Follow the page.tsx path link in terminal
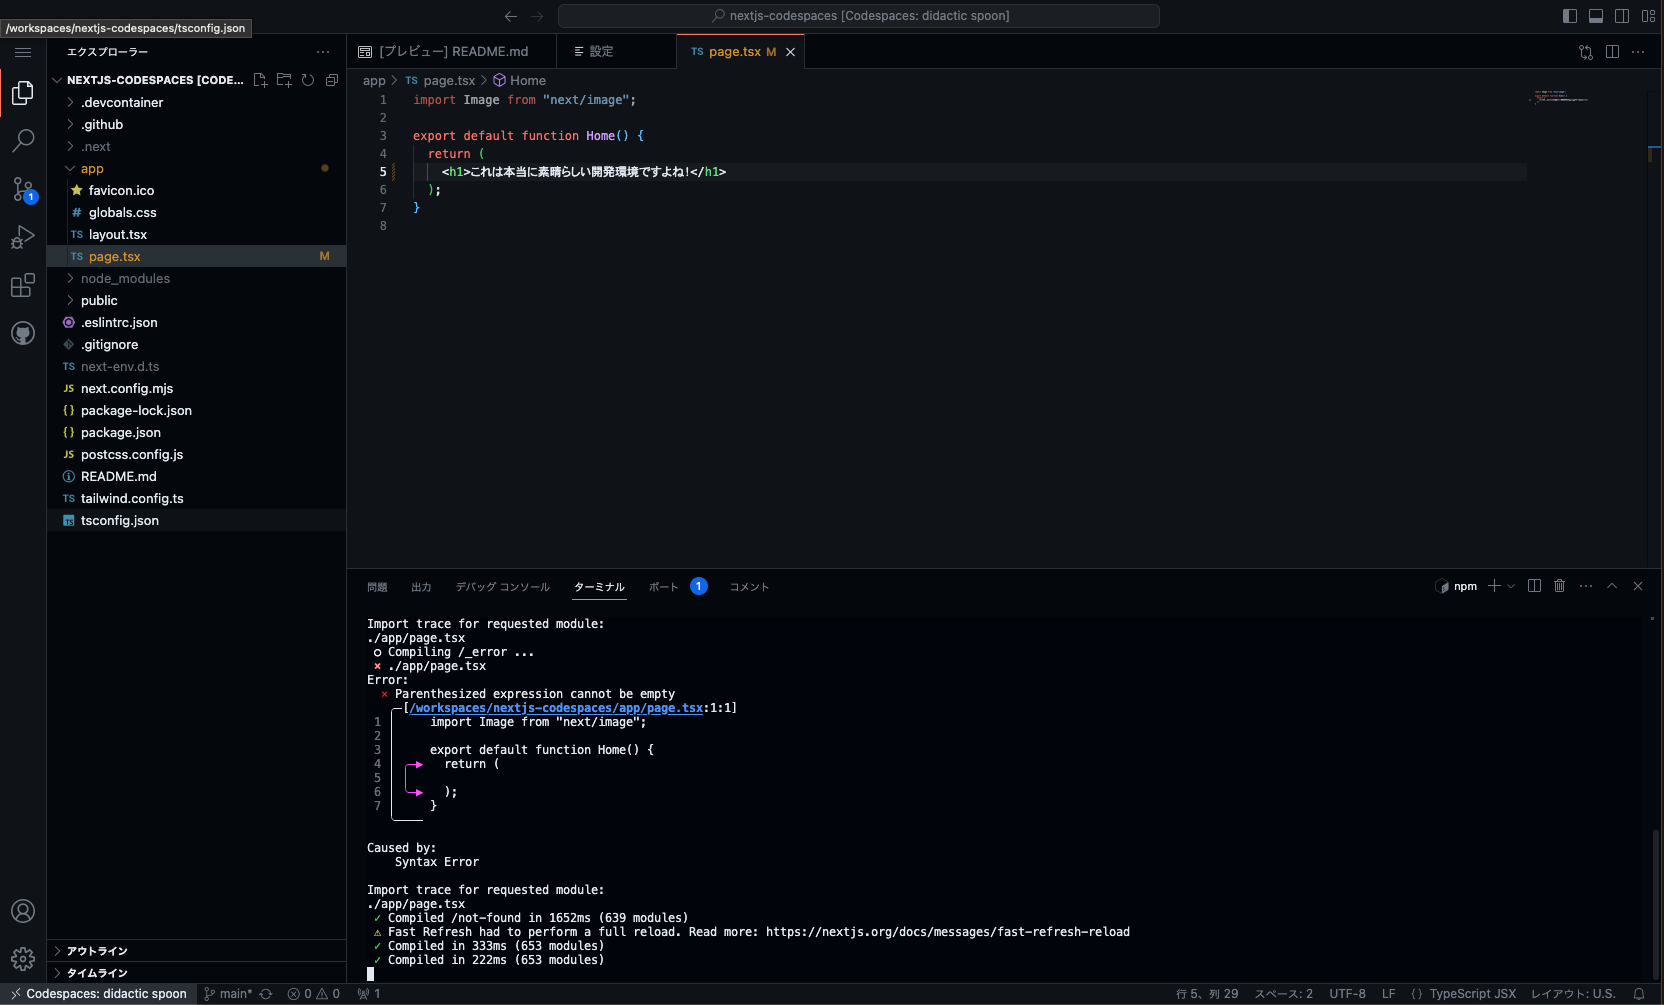Screen dimensions: 1664x1005 (556, 708)
